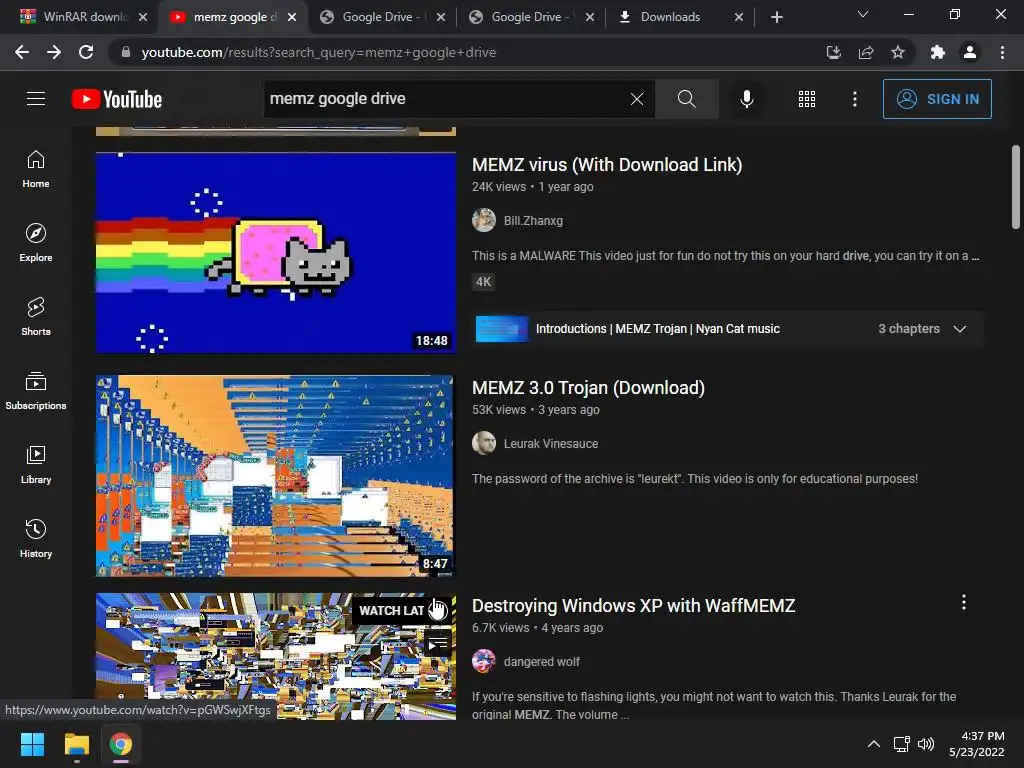Visit Leurak Vinesauce channel name
The image size is (1024, 768).
tap(551, 443)
